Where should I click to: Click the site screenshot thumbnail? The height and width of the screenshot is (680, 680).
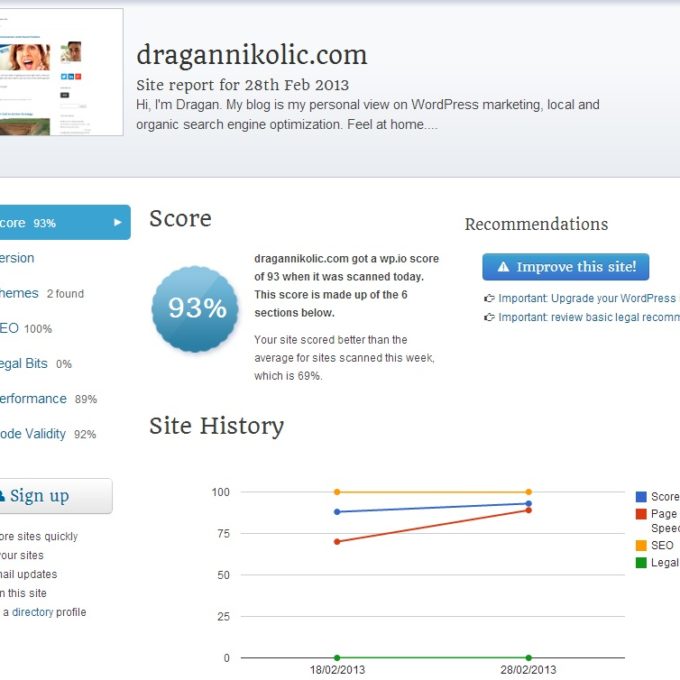point(60,72)
